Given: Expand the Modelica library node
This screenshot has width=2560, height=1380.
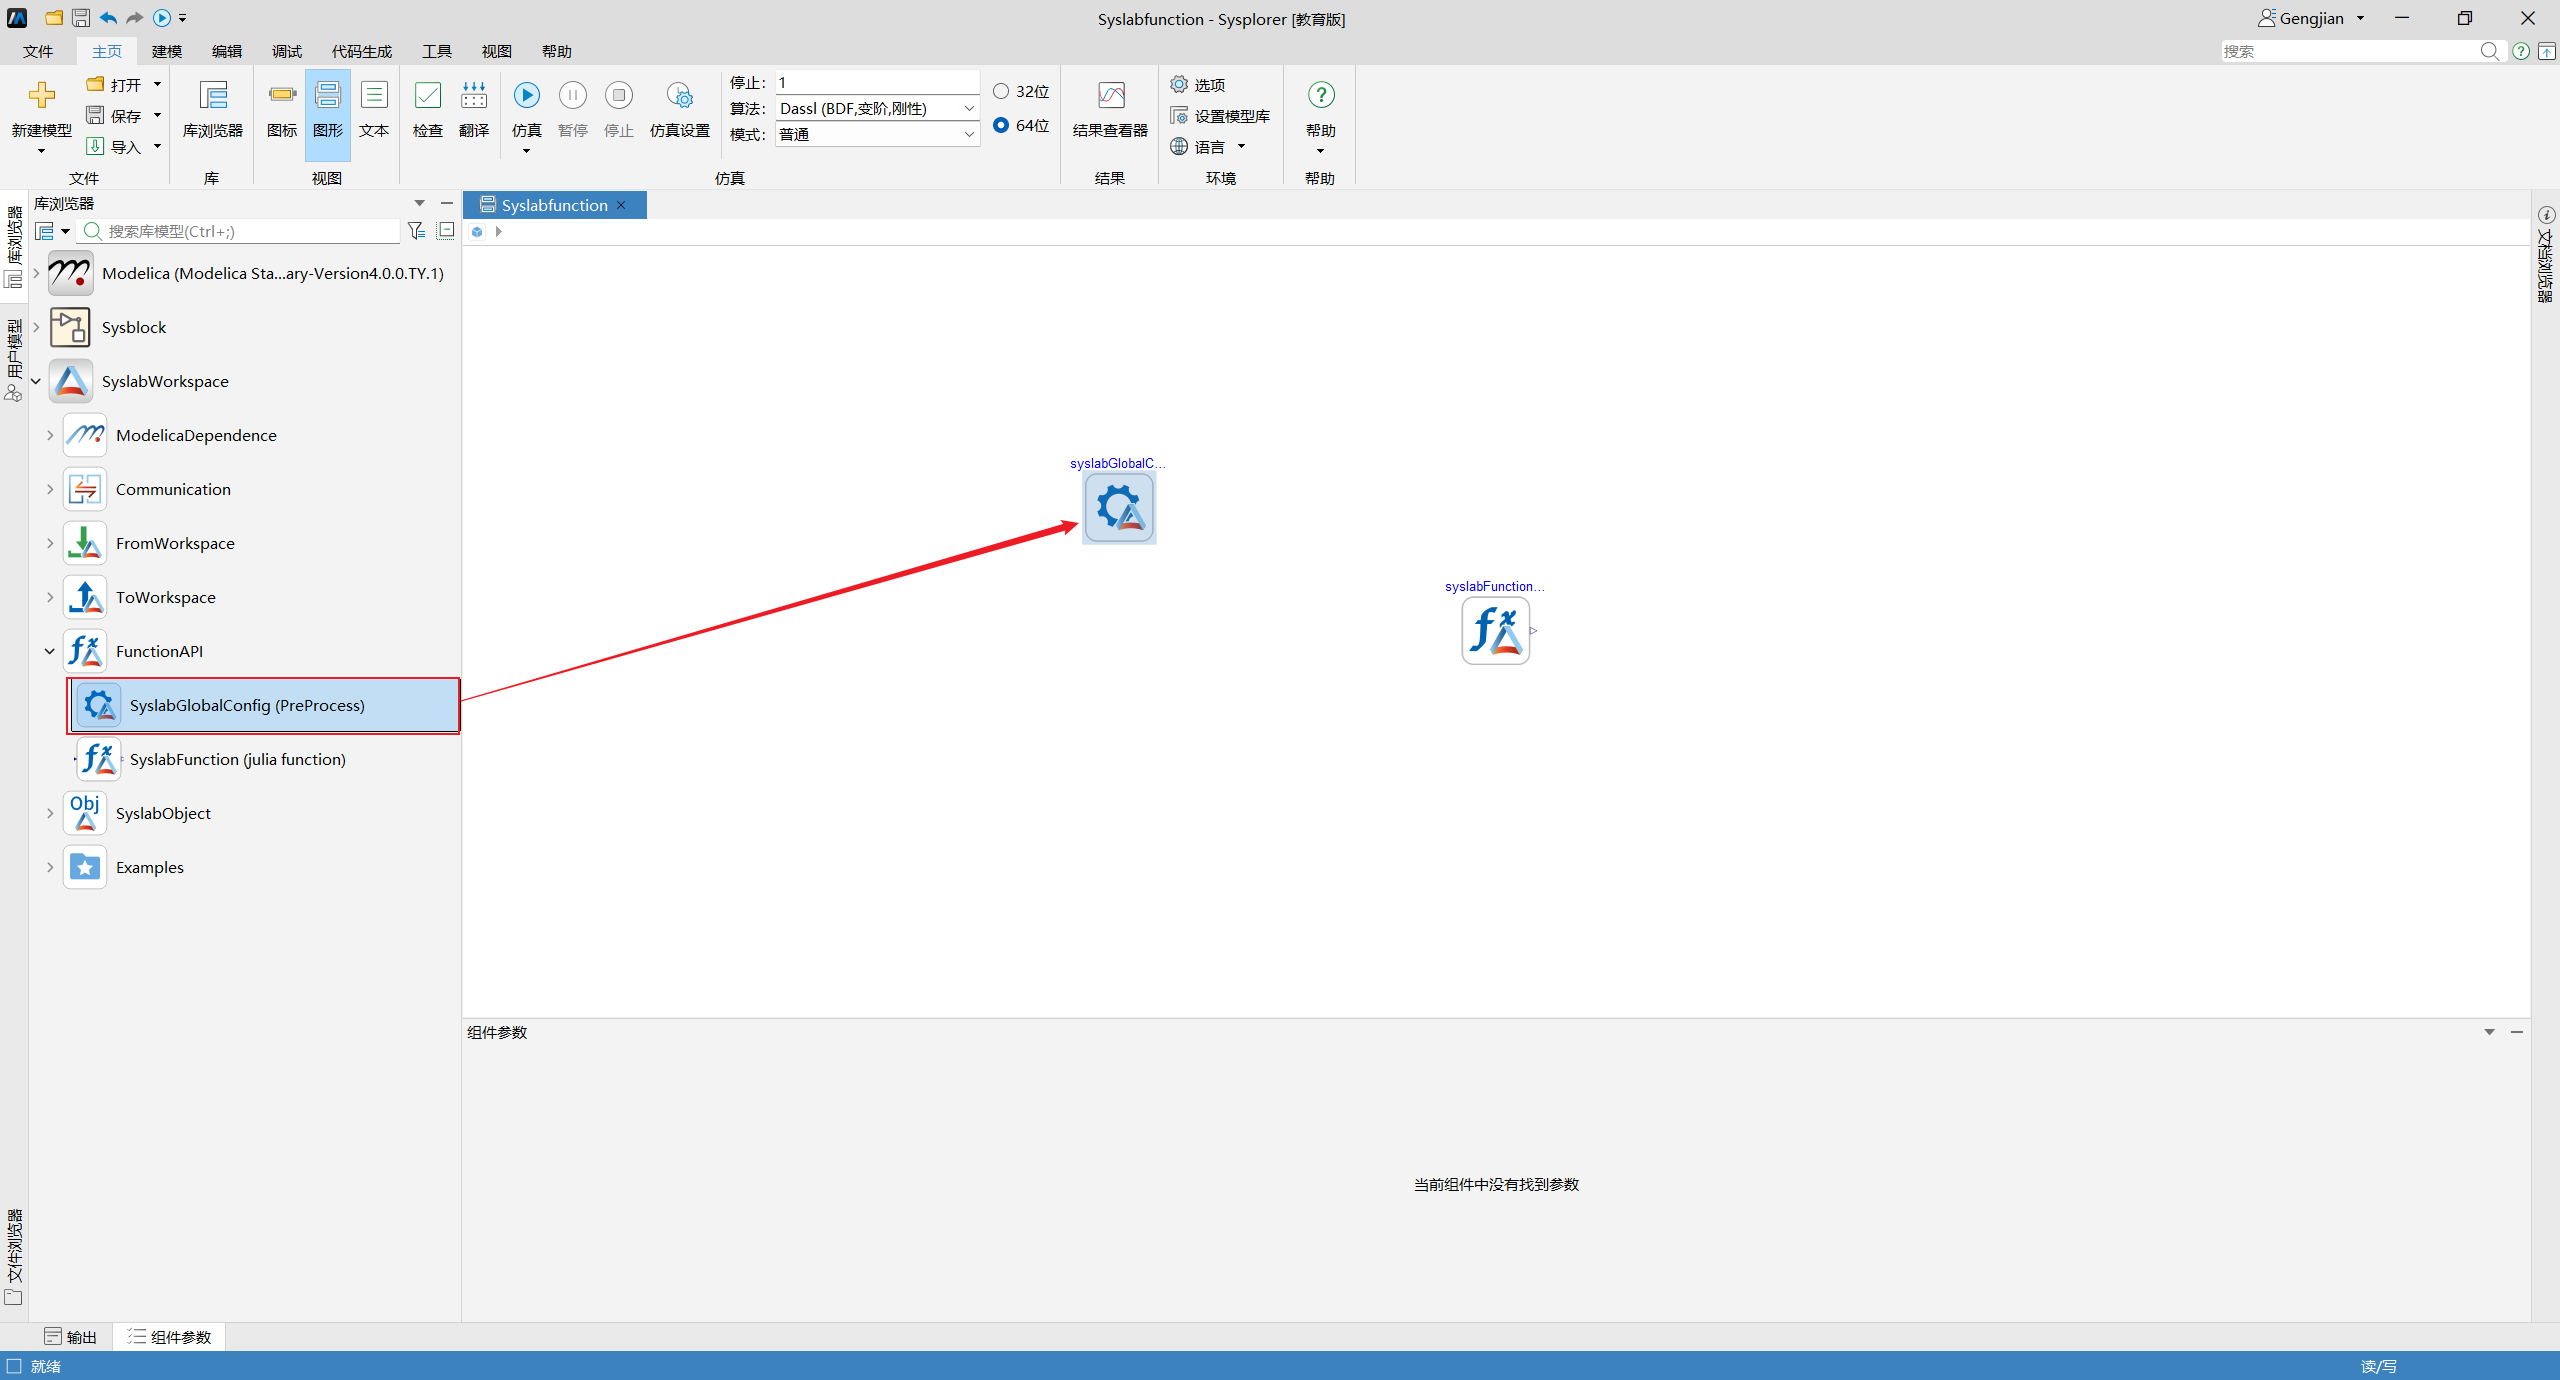Looking at the screenshot, I should (36, 273).
